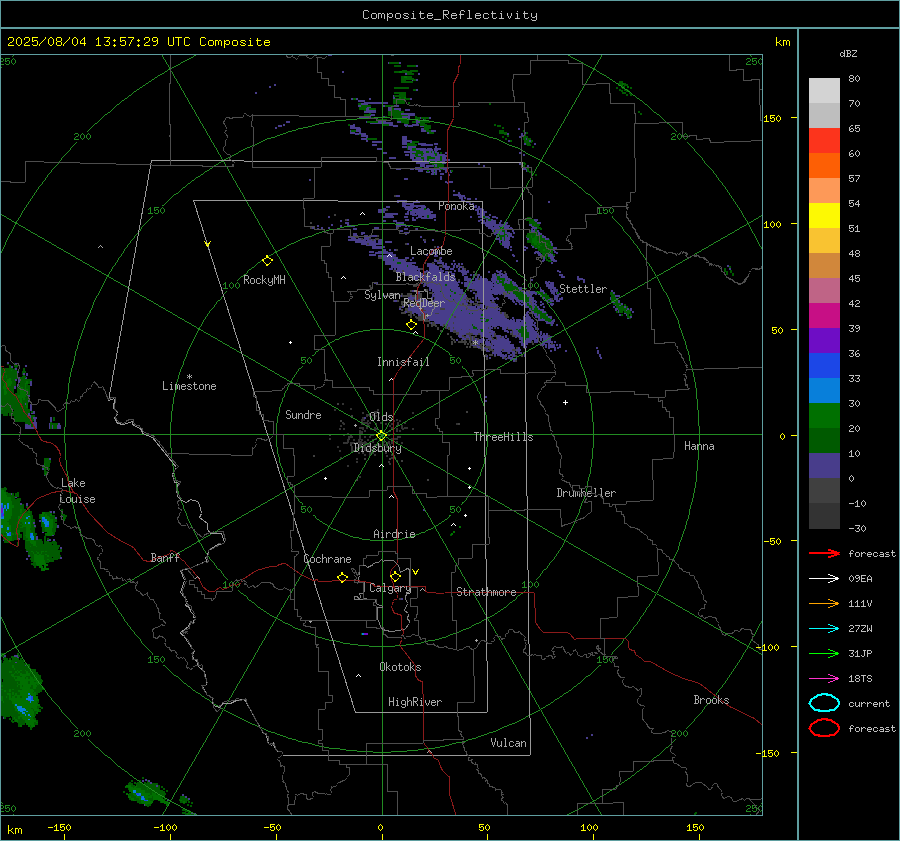
Task: Click the Ponoka city label
Action: click(456, 206)
